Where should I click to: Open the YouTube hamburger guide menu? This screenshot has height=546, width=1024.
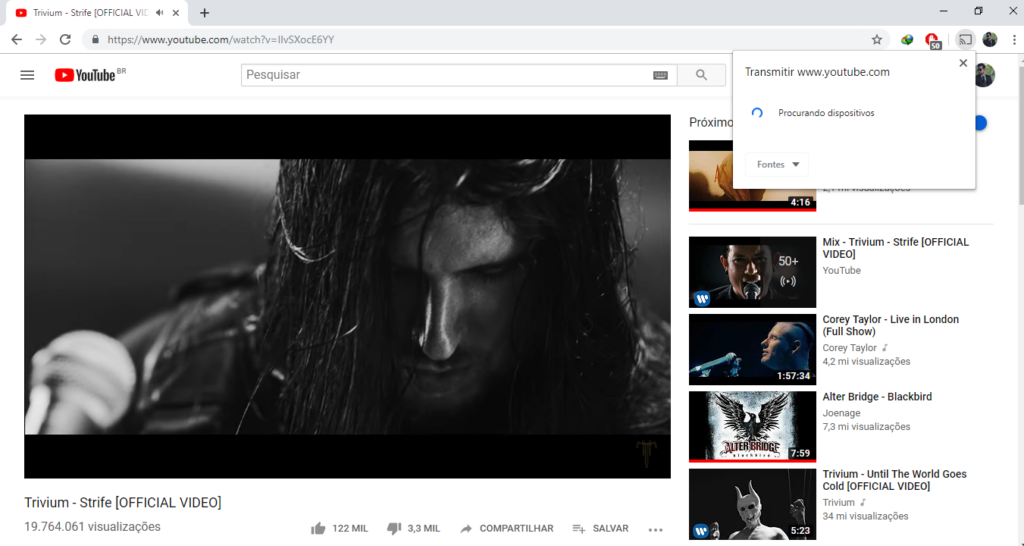click(27, 75)
